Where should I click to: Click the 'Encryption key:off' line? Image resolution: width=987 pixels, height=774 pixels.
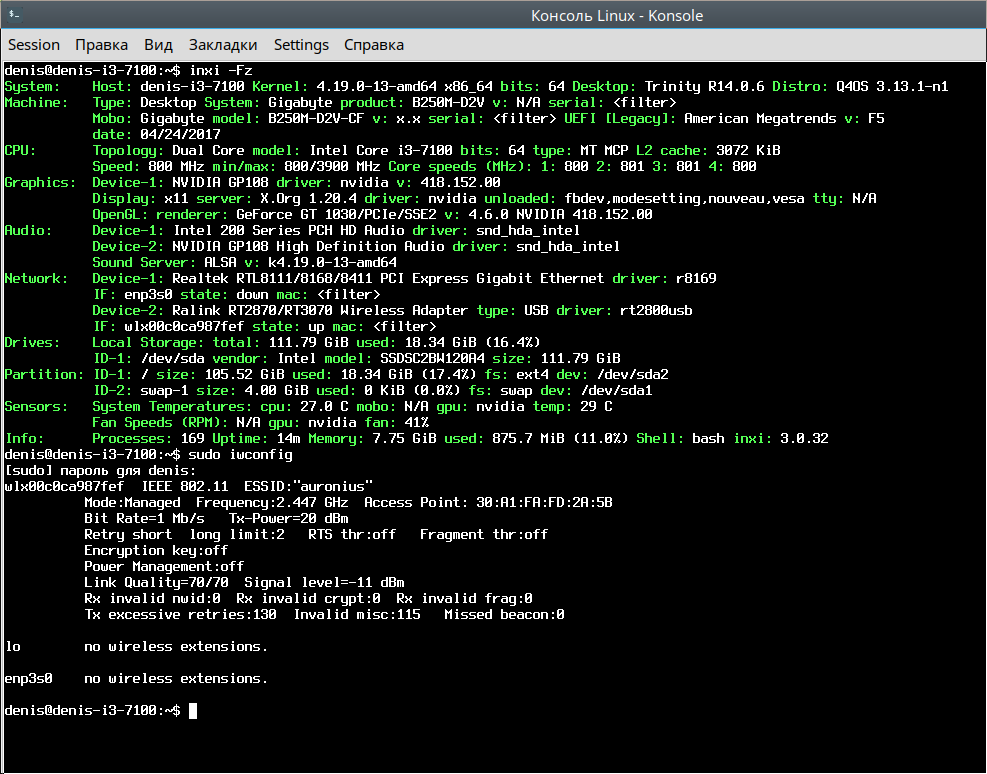point(156,551)
